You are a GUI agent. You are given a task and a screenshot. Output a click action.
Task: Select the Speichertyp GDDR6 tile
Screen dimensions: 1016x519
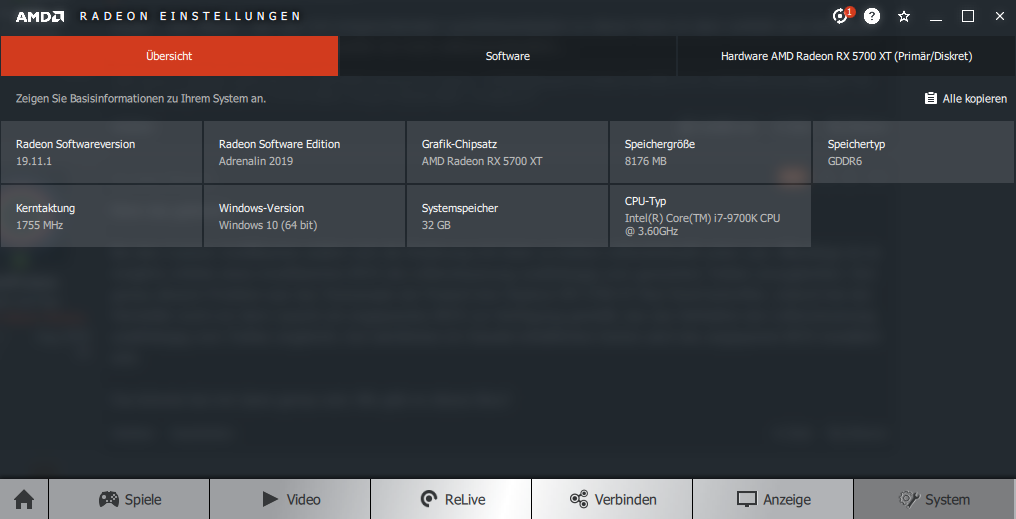913,152
